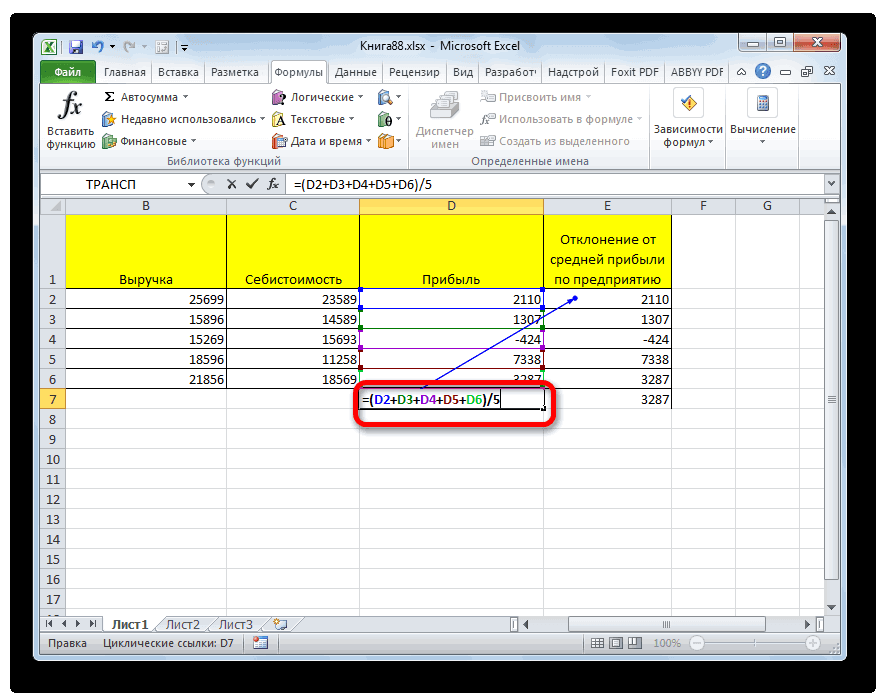
Task: Open the Name Box dropdown arrow
Action: (x=191, y=184)
